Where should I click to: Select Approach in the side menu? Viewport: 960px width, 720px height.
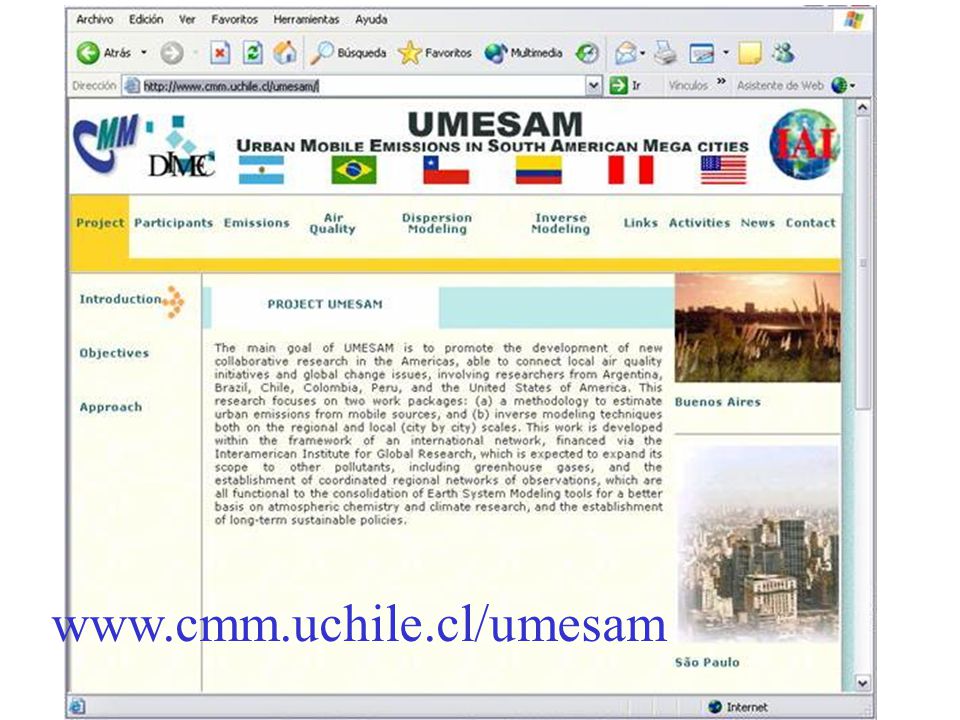[111, 407]
